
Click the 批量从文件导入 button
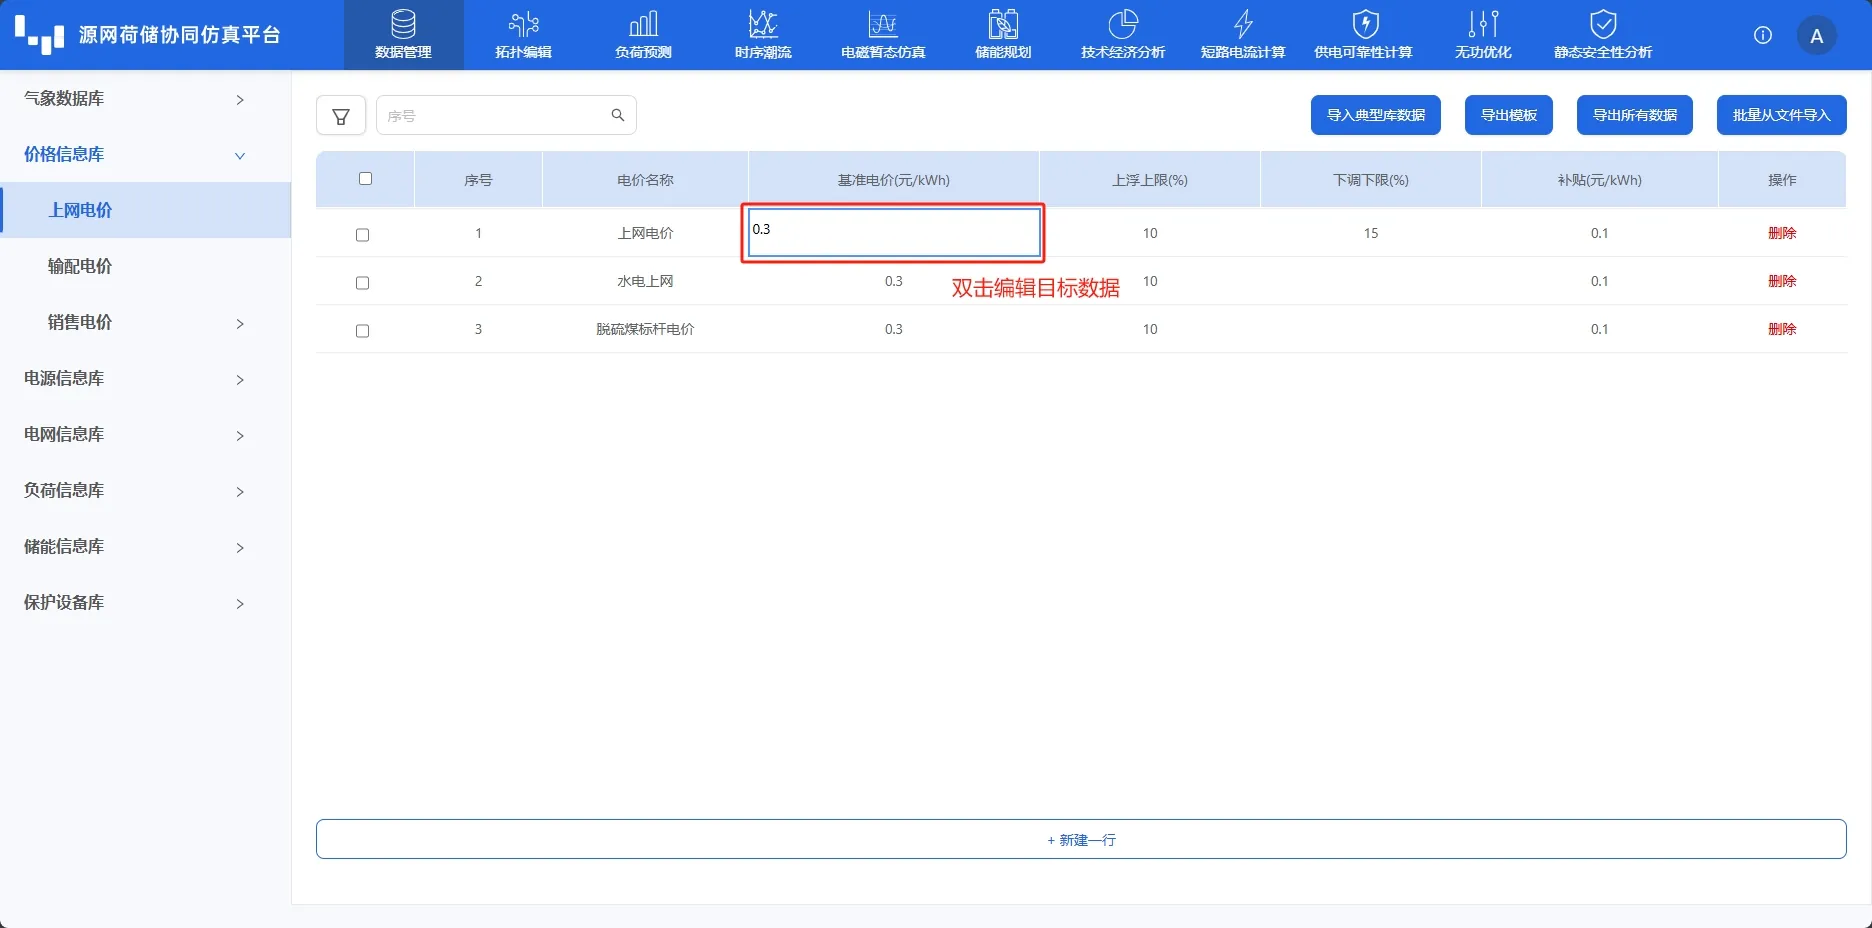click(x=1782, y=115)
